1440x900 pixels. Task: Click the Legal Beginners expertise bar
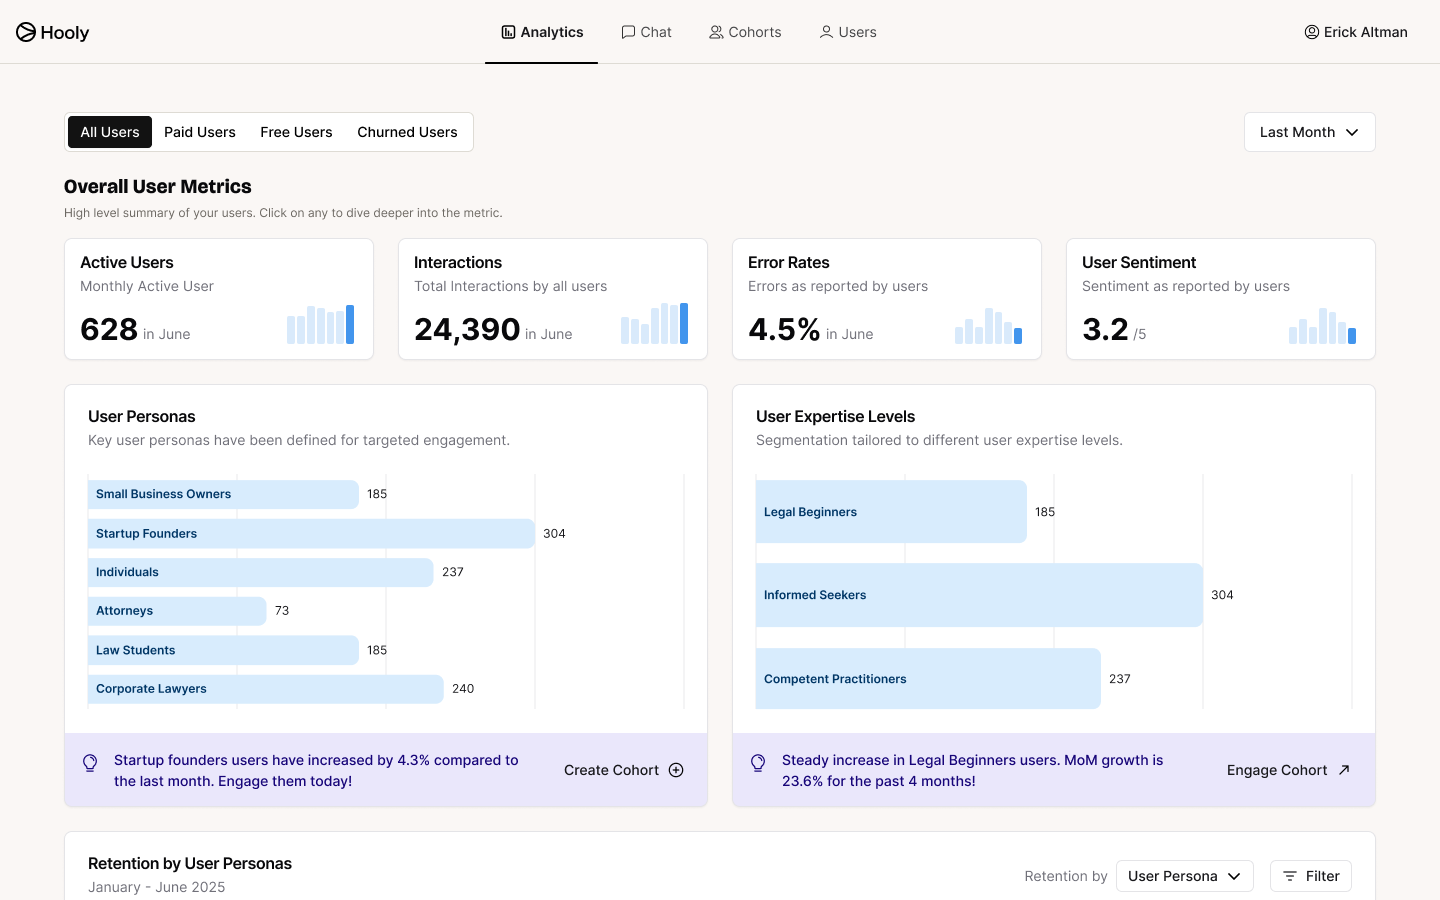coord(891,512)
